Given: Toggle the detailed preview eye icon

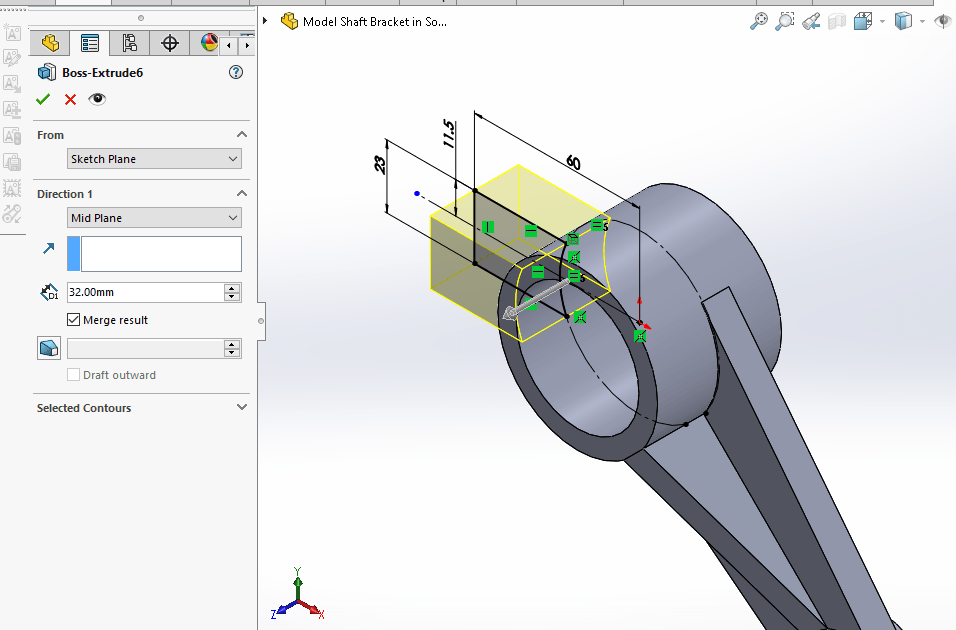Looking at the screenshot, I should [x=97, y=99].
